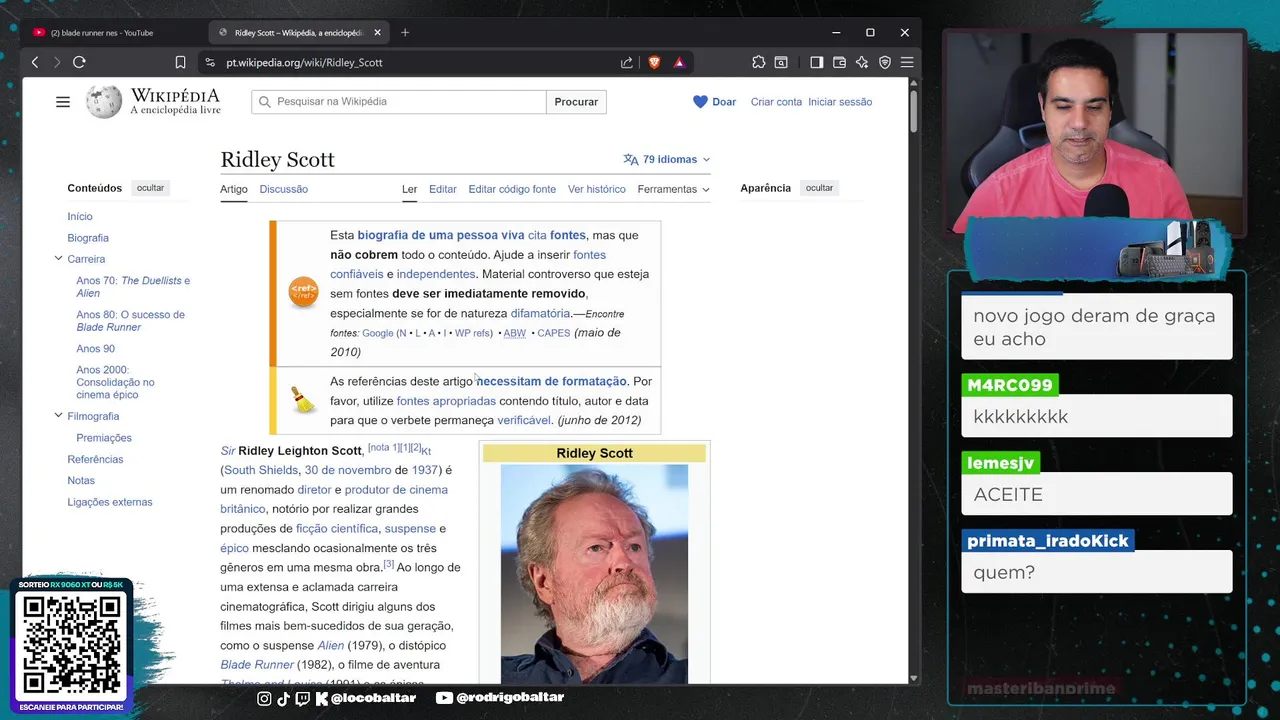Bookmark this page in Brave
Viewport: 1280px width, 720px height.
click(x=180, y=62)
